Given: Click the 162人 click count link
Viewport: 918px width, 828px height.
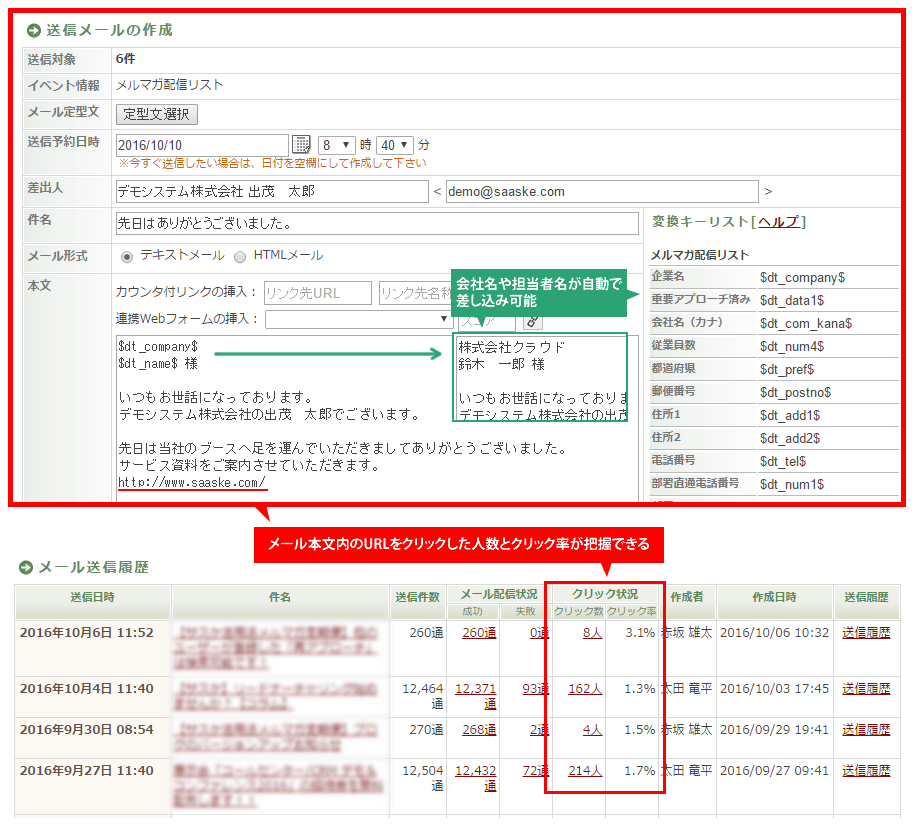Looking at the screenshot, I should [x=584, y=688].
